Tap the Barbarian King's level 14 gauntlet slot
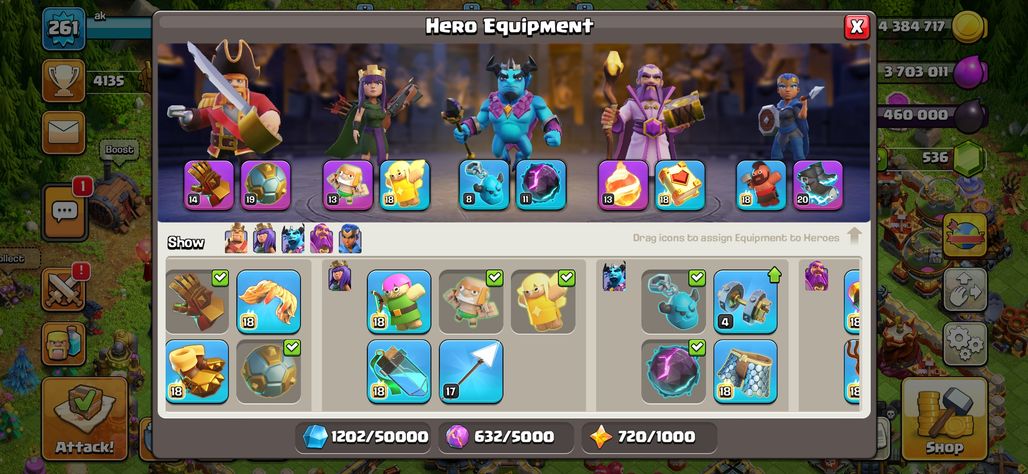Image resolution: width=1028 pixels, height=474 pixels. point(208,185)
